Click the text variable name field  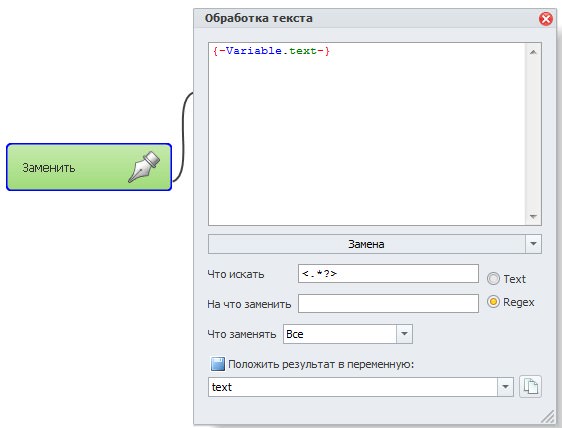[x=353, y=387]
